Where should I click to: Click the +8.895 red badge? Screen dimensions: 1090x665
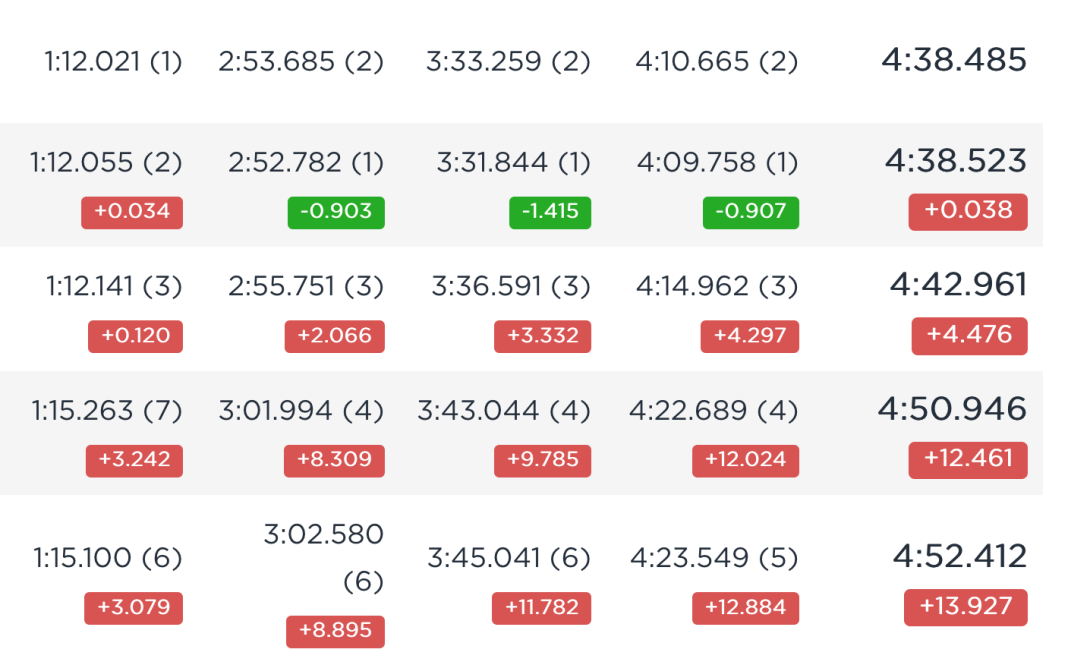pyautogui.click(x=335, y=631)
